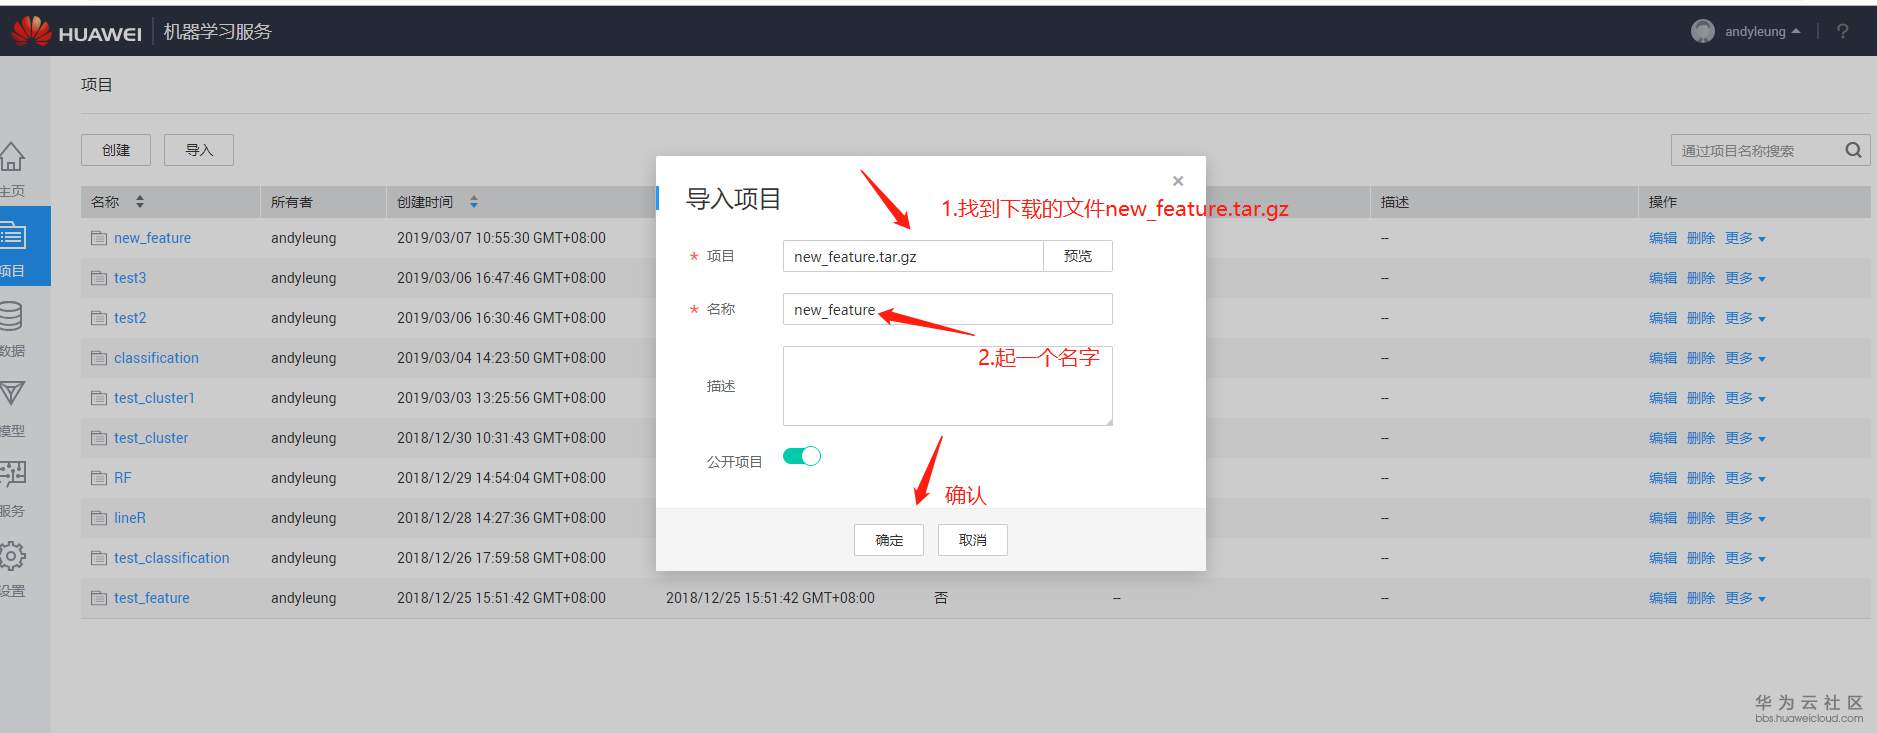This screenshot has width=1877, height=733.
Task: Click 编辑 edit for test_classification row
Action: [1663, 558]
